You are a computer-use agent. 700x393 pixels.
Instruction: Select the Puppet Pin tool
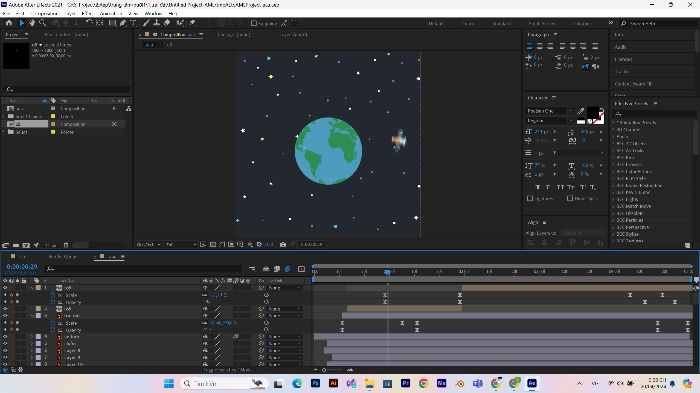[192, 23]
